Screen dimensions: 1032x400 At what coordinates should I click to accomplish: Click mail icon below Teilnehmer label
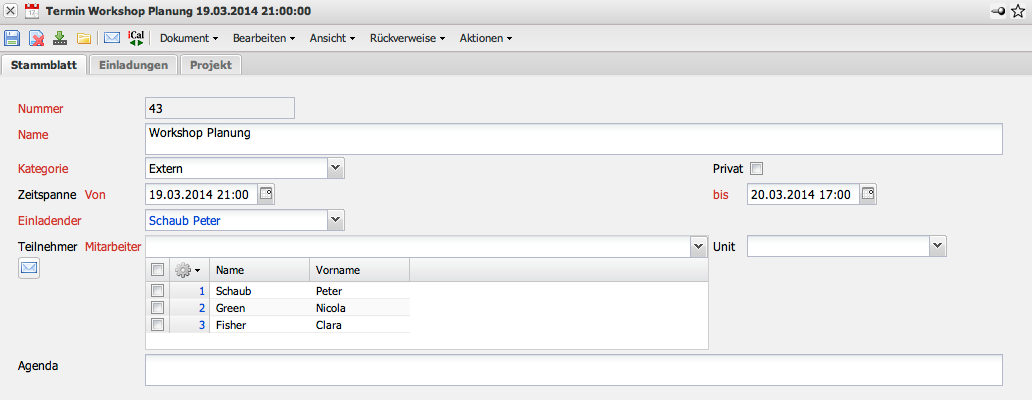(x=29, y=267)
